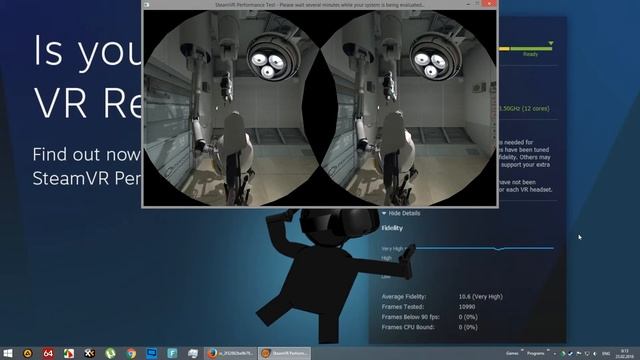The height and width of the screenshot is (360, 640).
Task: Show hidden system tray icons
Action: pos(555,353)
